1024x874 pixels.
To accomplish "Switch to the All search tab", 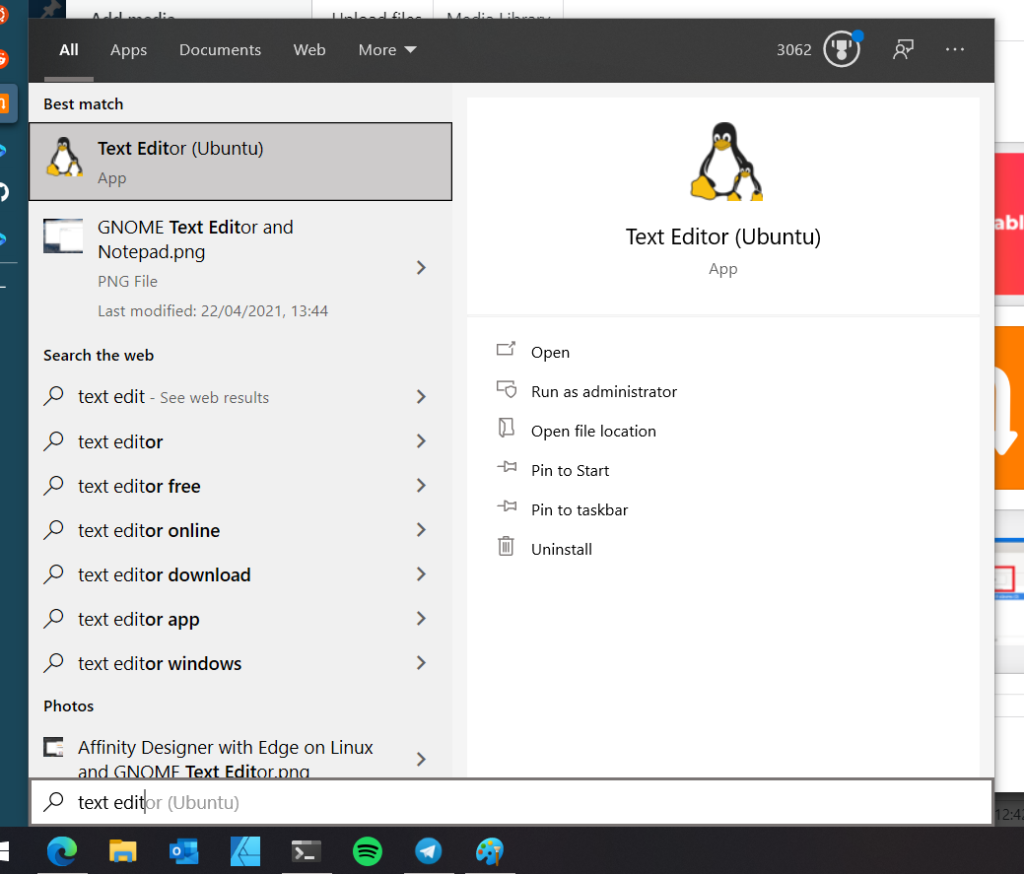I will (x=69, y=50).
